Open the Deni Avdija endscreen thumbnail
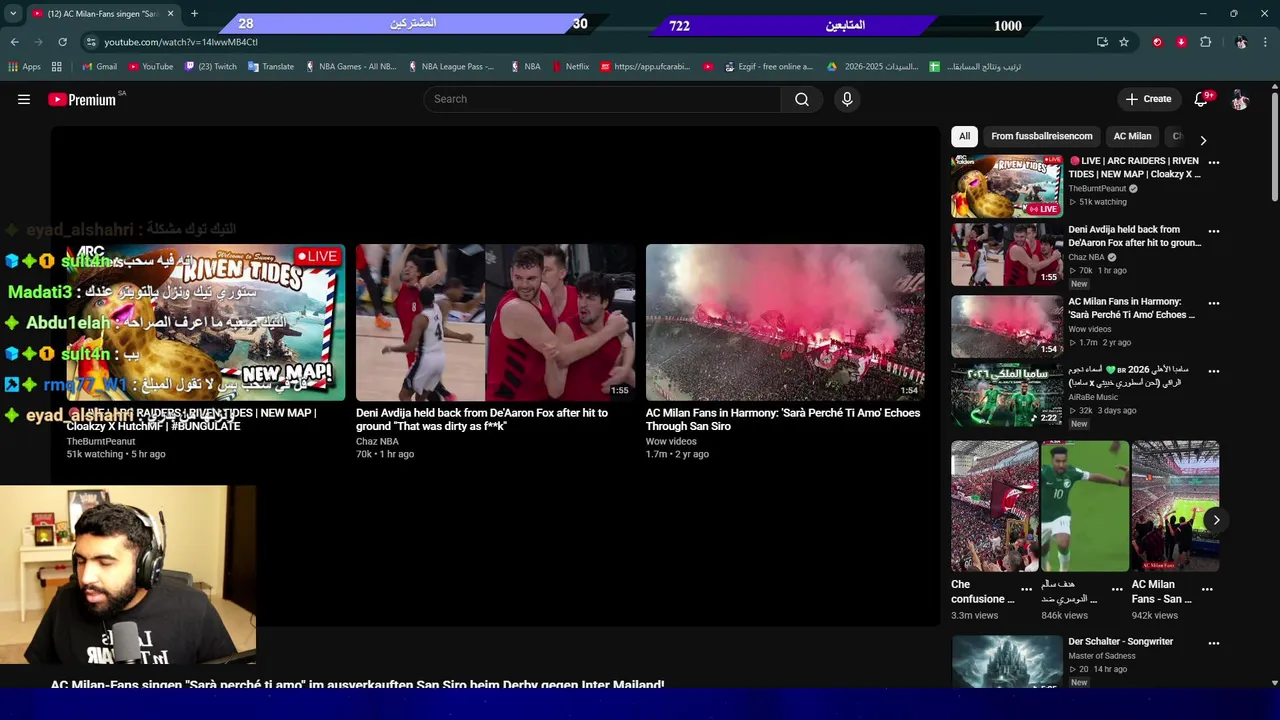 tap(496, 322)
